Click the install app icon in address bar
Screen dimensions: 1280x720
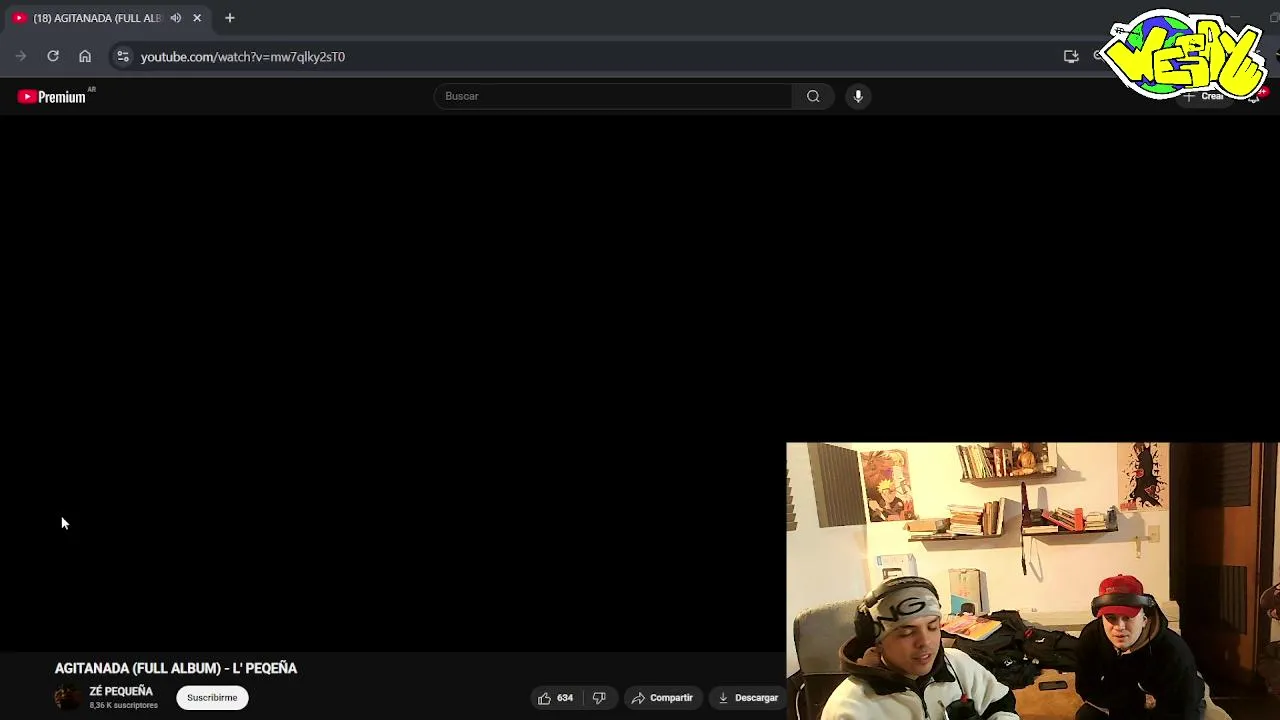coord(1071,56)
